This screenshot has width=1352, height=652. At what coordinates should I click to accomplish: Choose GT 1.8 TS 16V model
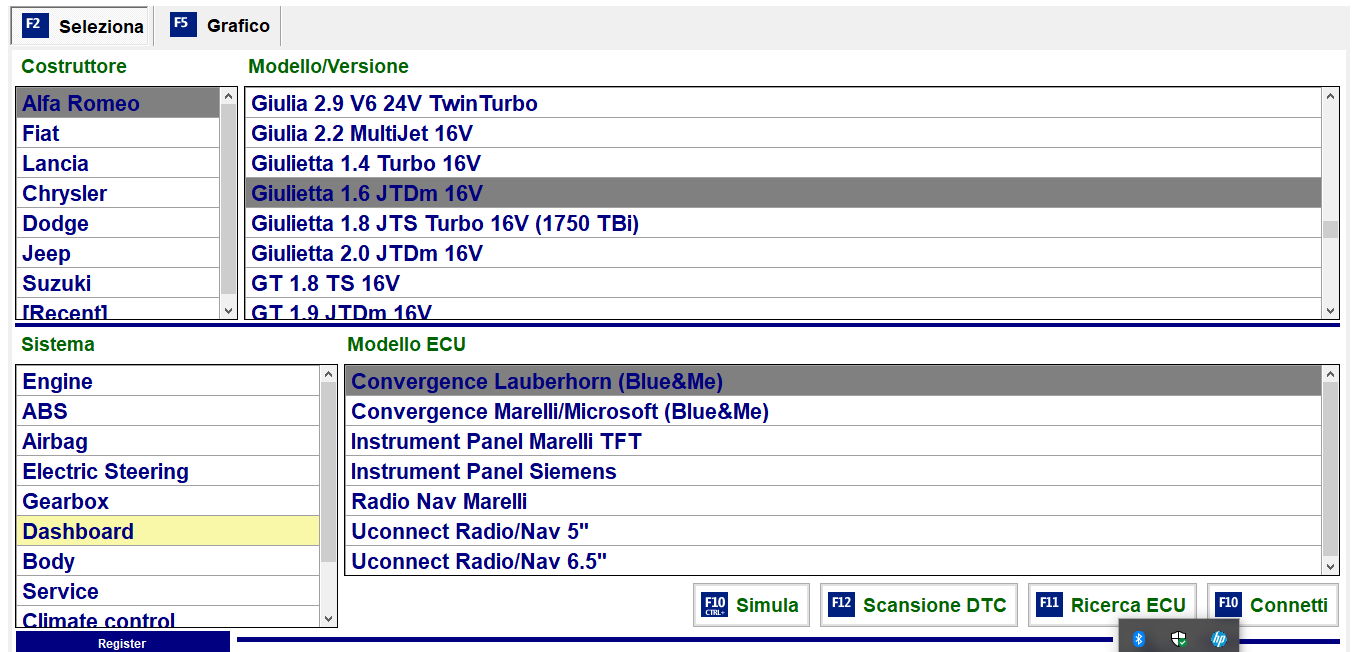[x=783, y=283]
